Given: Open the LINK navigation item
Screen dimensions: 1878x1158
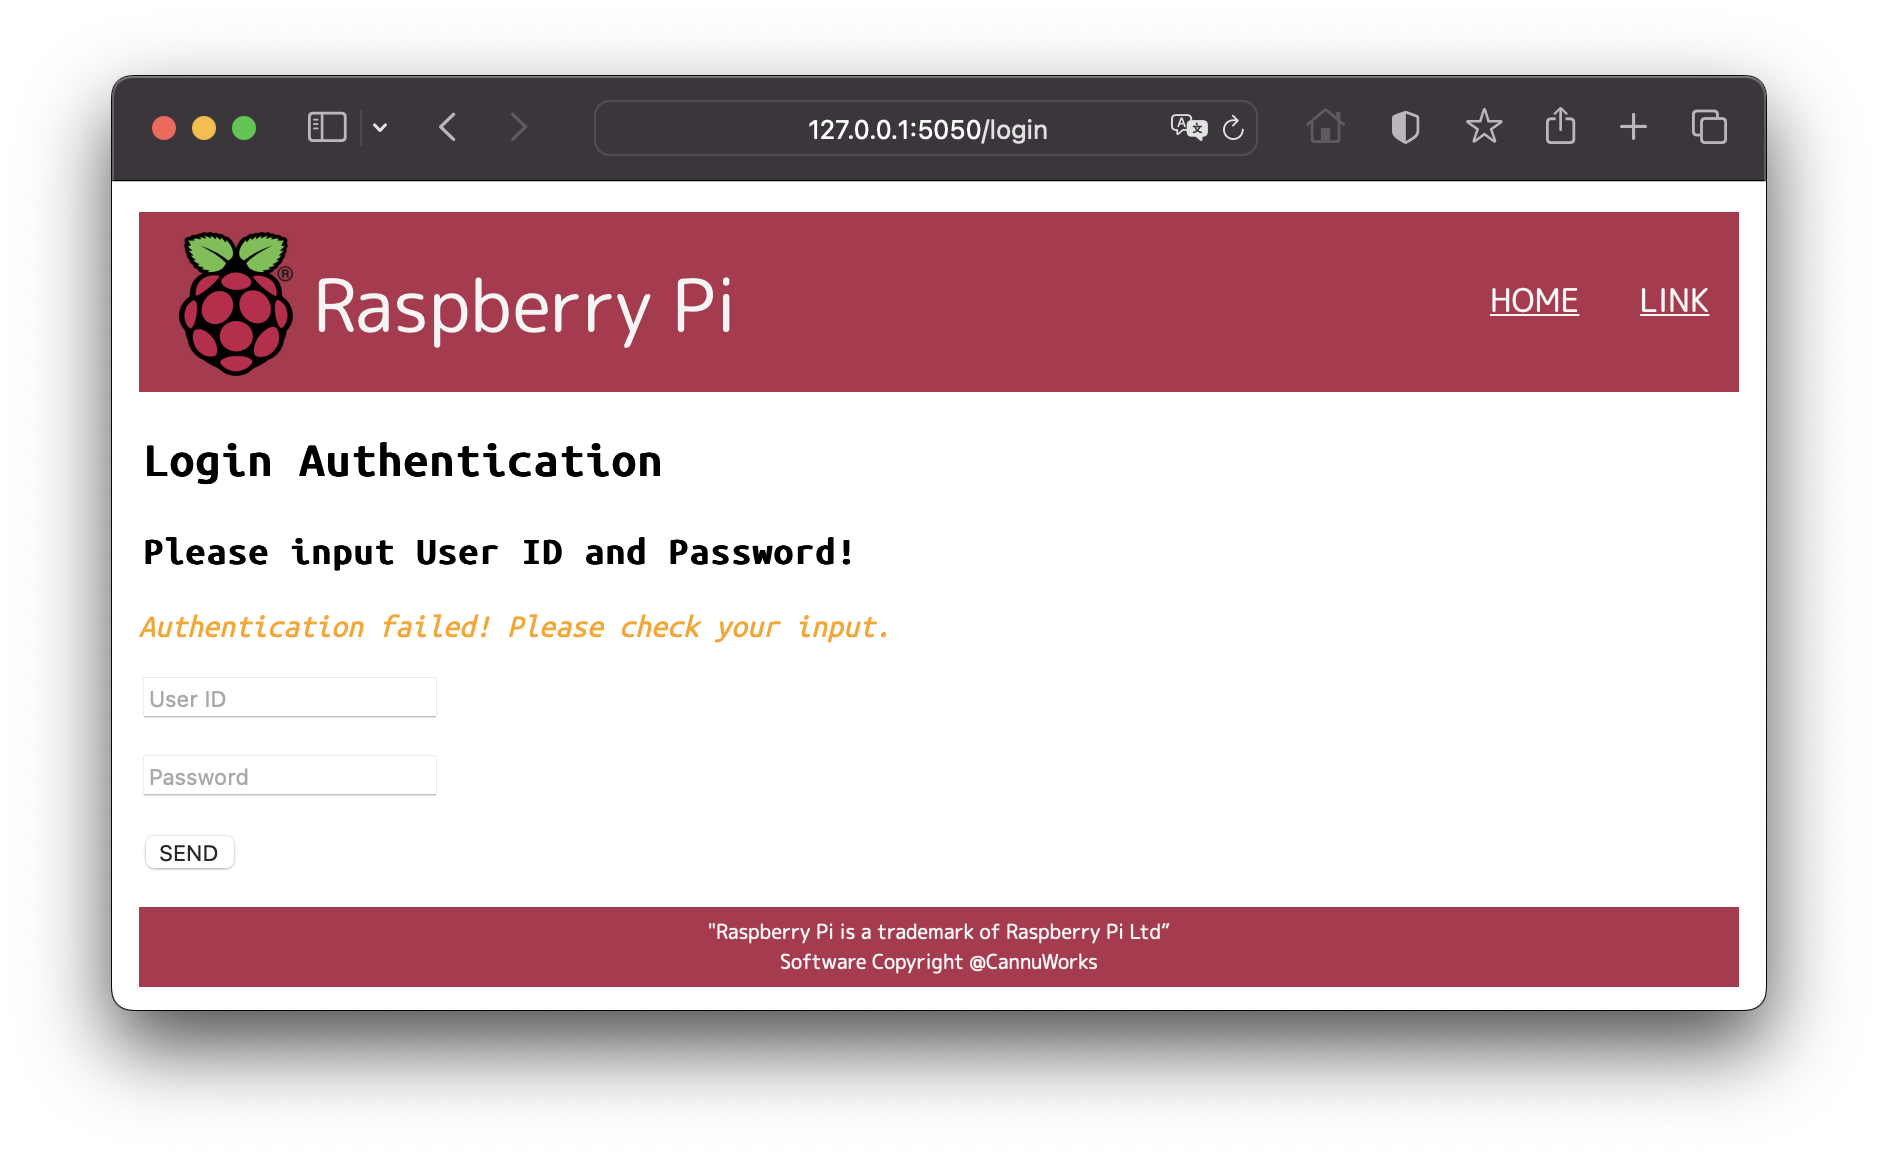Looking at the screenshot, I should (1674, 301).
